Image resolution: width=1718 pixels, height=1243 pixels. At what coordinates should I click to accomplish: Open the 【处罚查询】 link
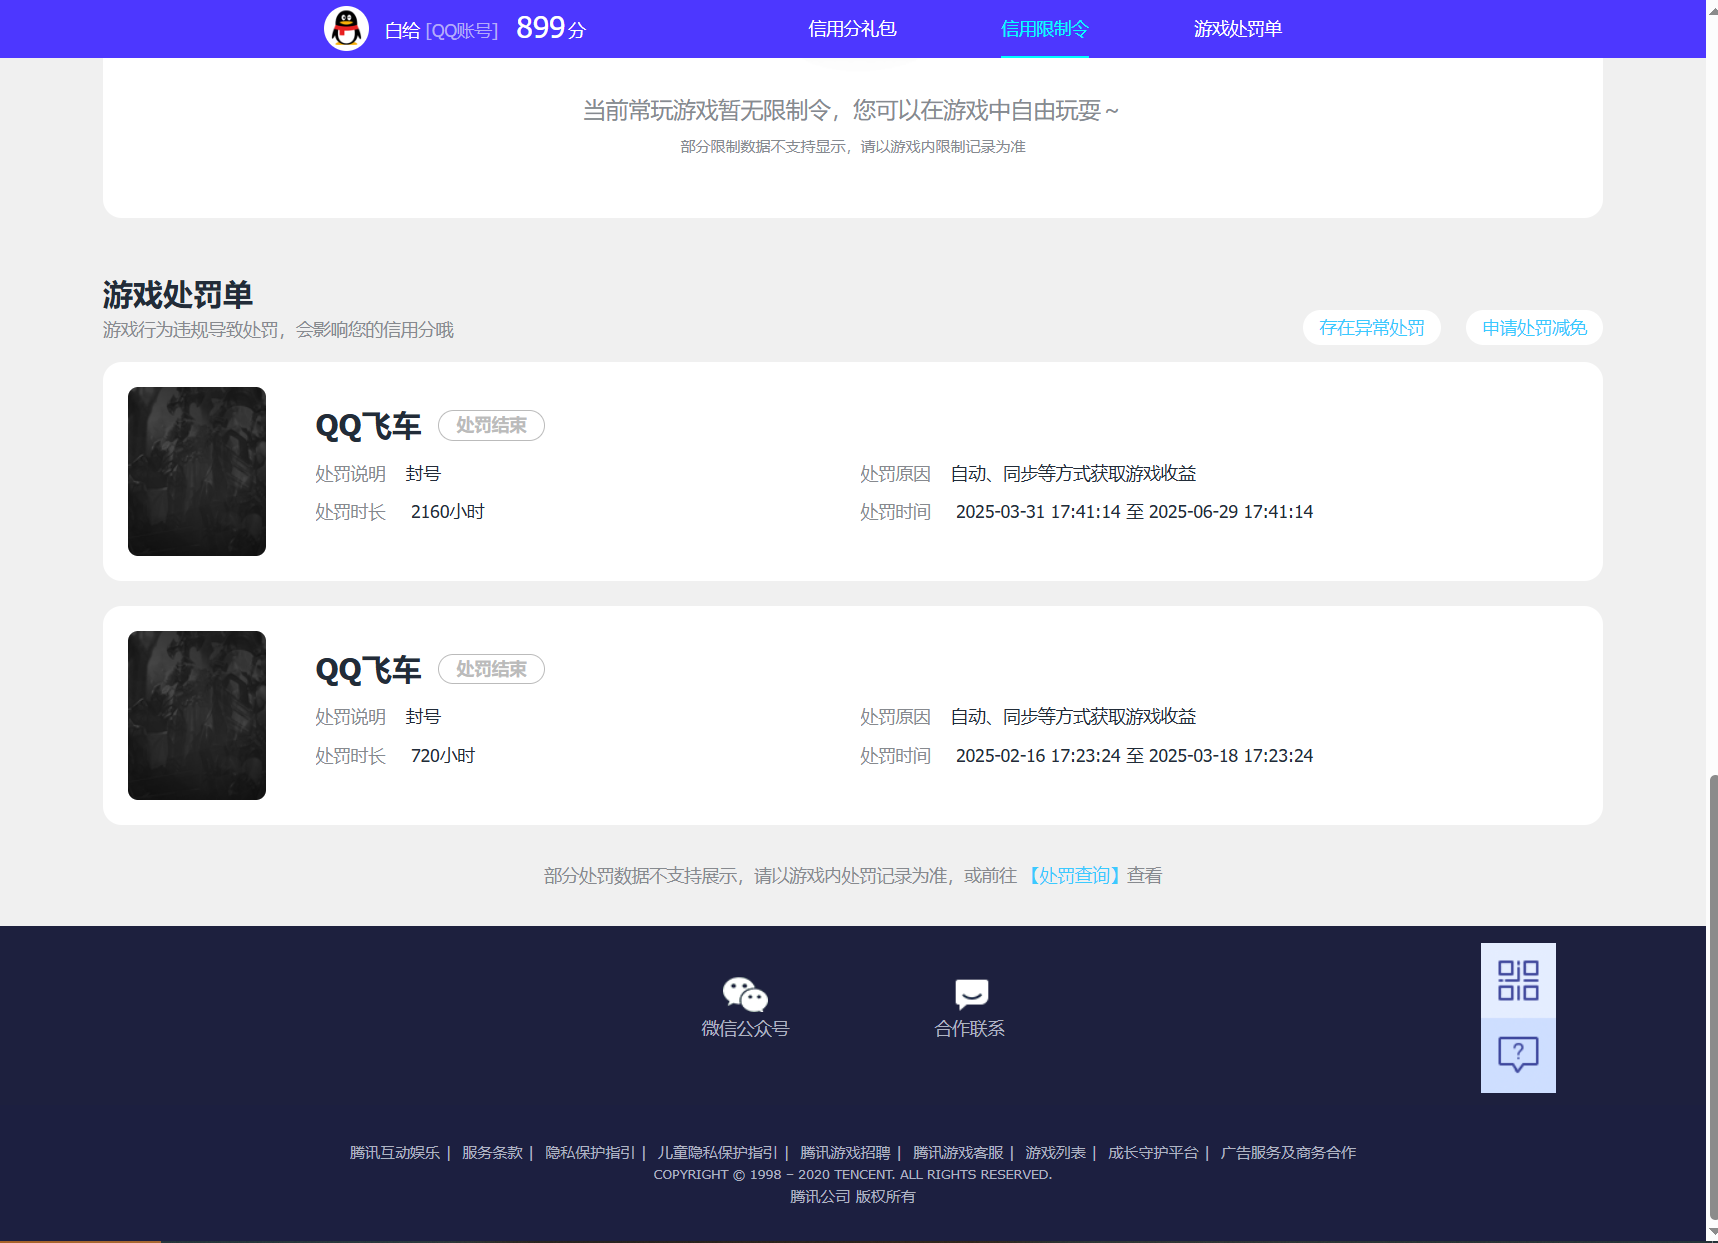click(x=1074, y=876)
